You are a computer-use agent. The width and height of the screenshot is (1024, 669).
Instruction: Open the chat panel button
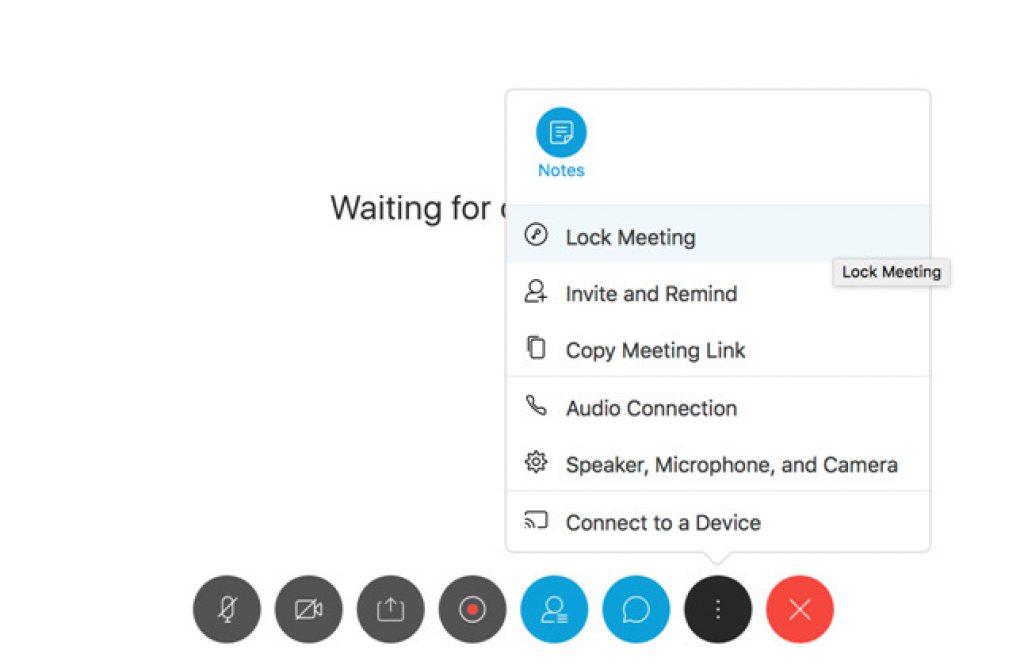click(636, 609)
